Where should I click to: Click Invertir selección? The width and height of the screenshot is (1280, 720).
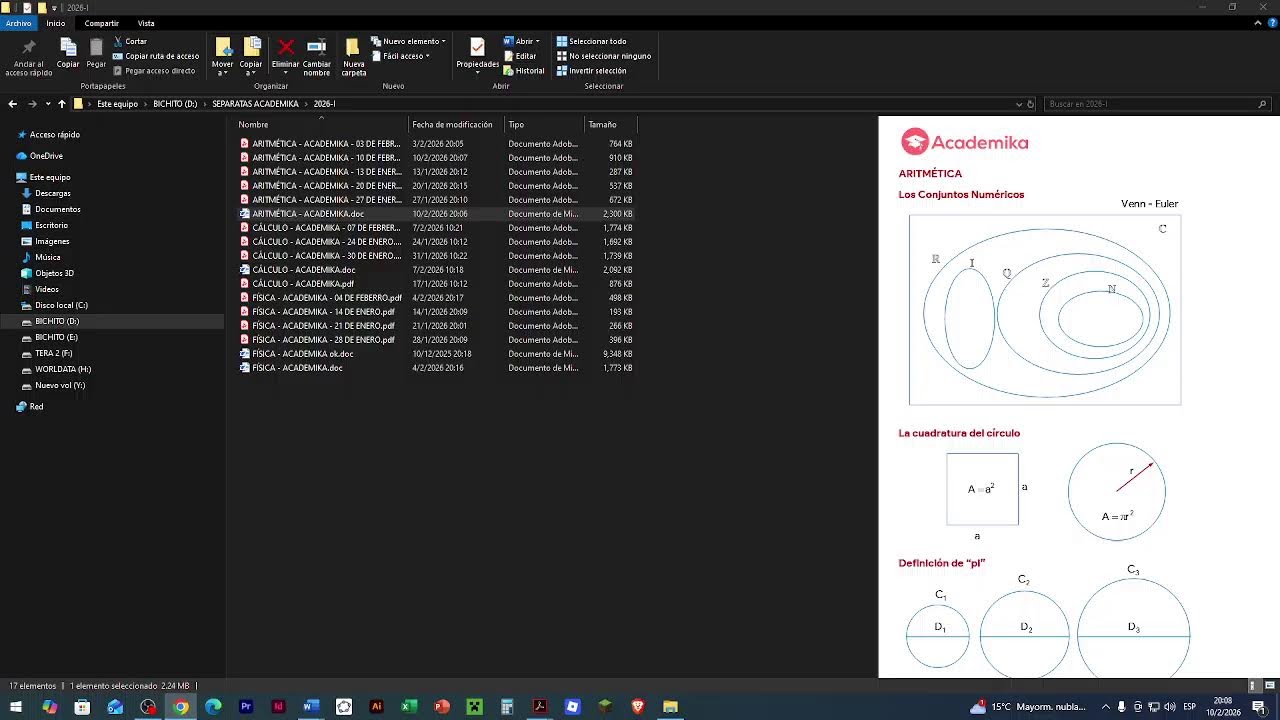coord(591,71)
